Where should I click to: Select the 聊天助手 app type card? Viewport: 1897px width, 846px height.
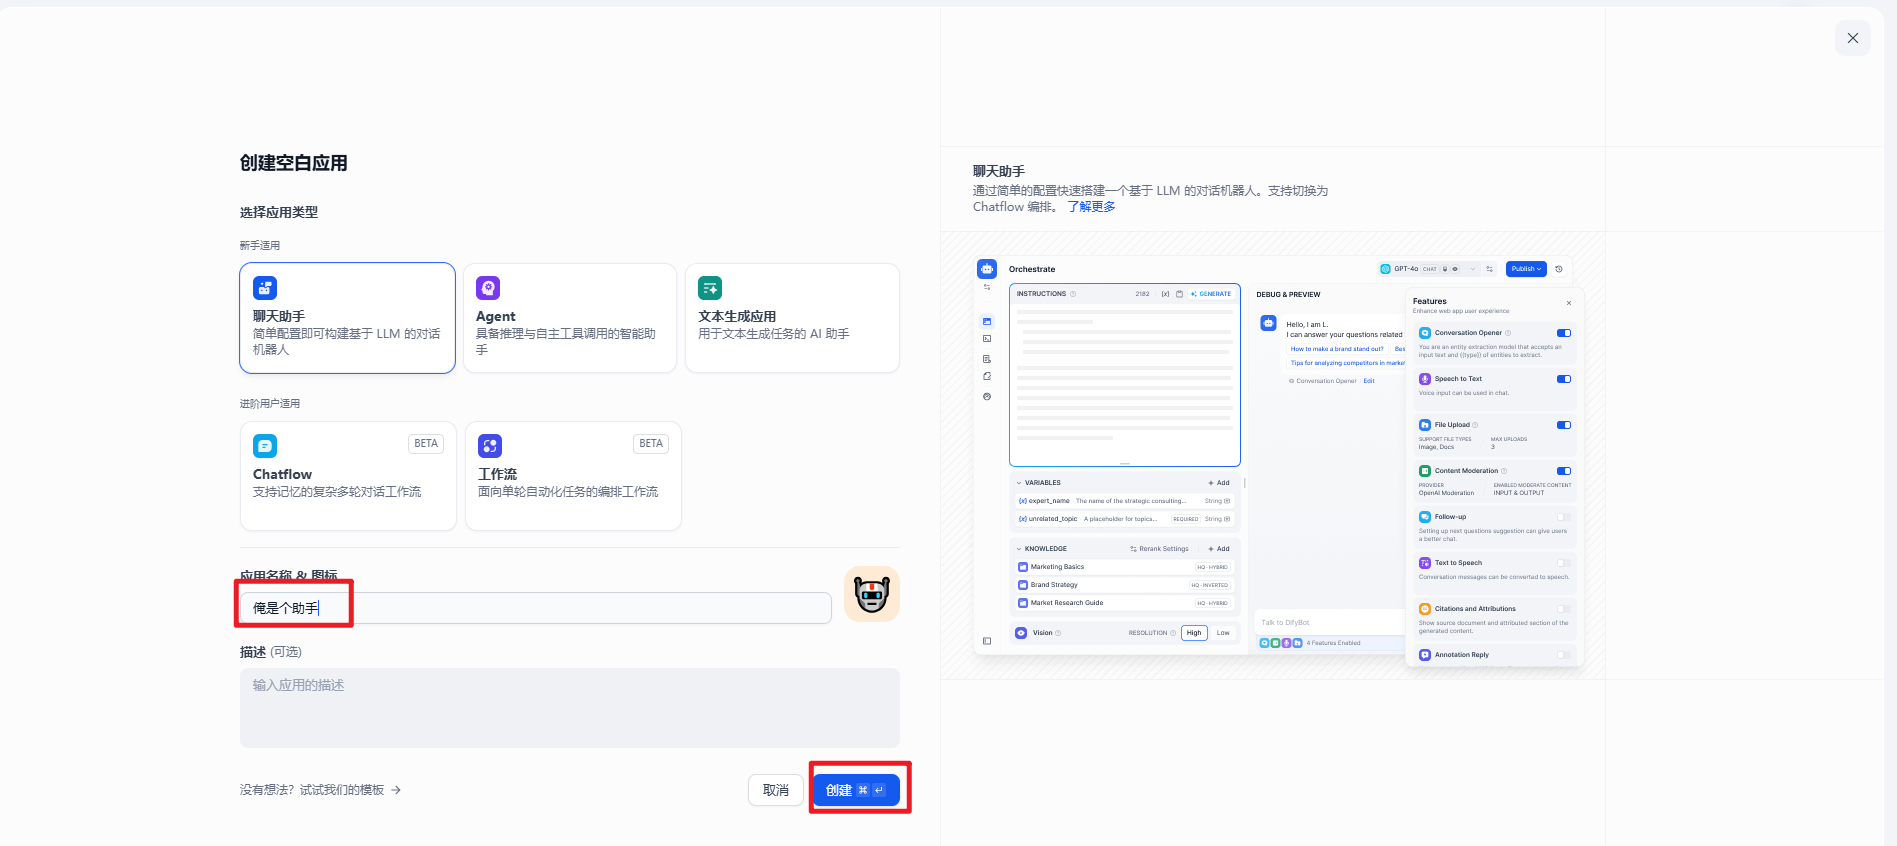347,318
